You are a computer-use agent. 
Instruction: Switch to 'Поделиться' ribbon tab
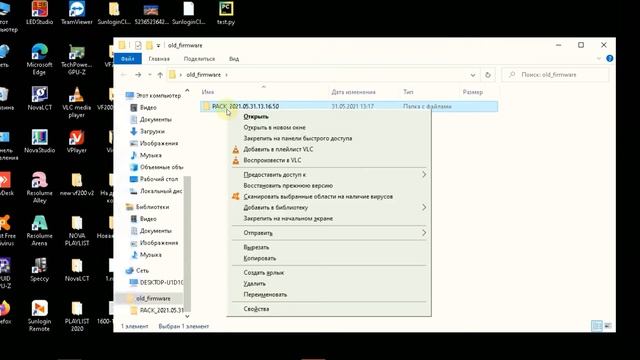click(199, 59)
